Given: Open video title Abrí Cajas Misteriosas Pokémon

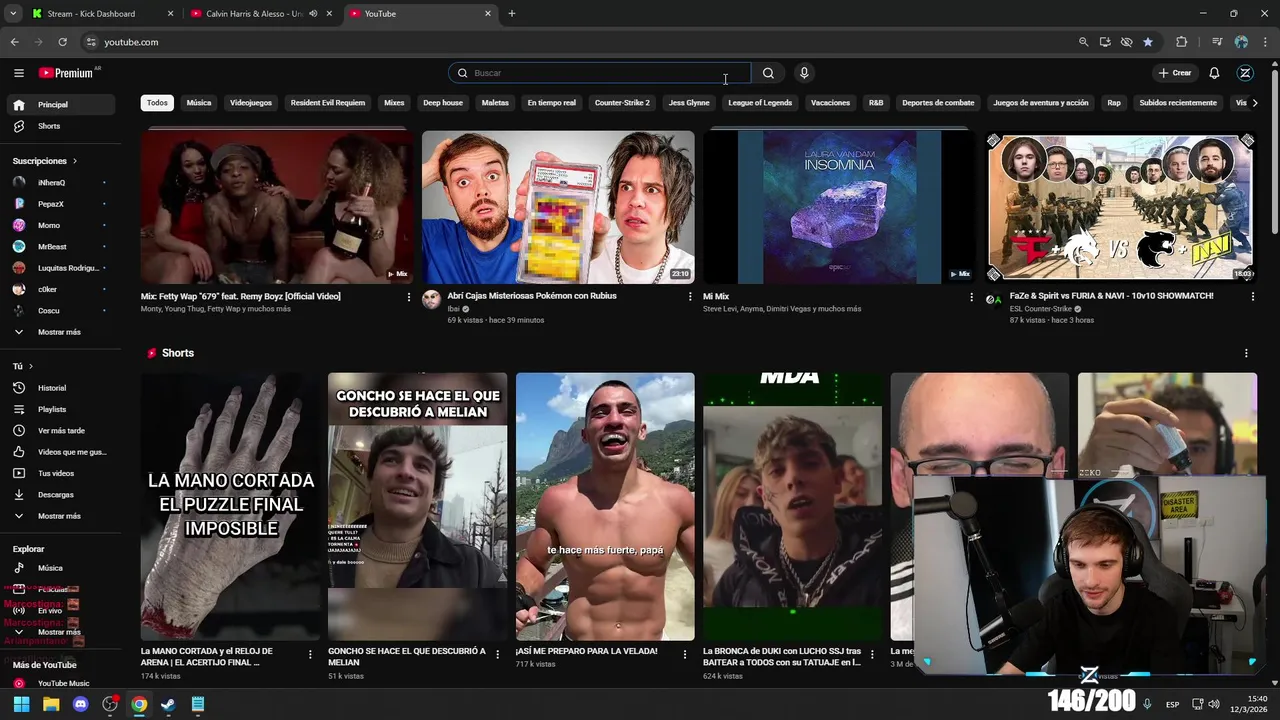Looking at the screenshot, I should pyautogui.click(x=532, y=296).
